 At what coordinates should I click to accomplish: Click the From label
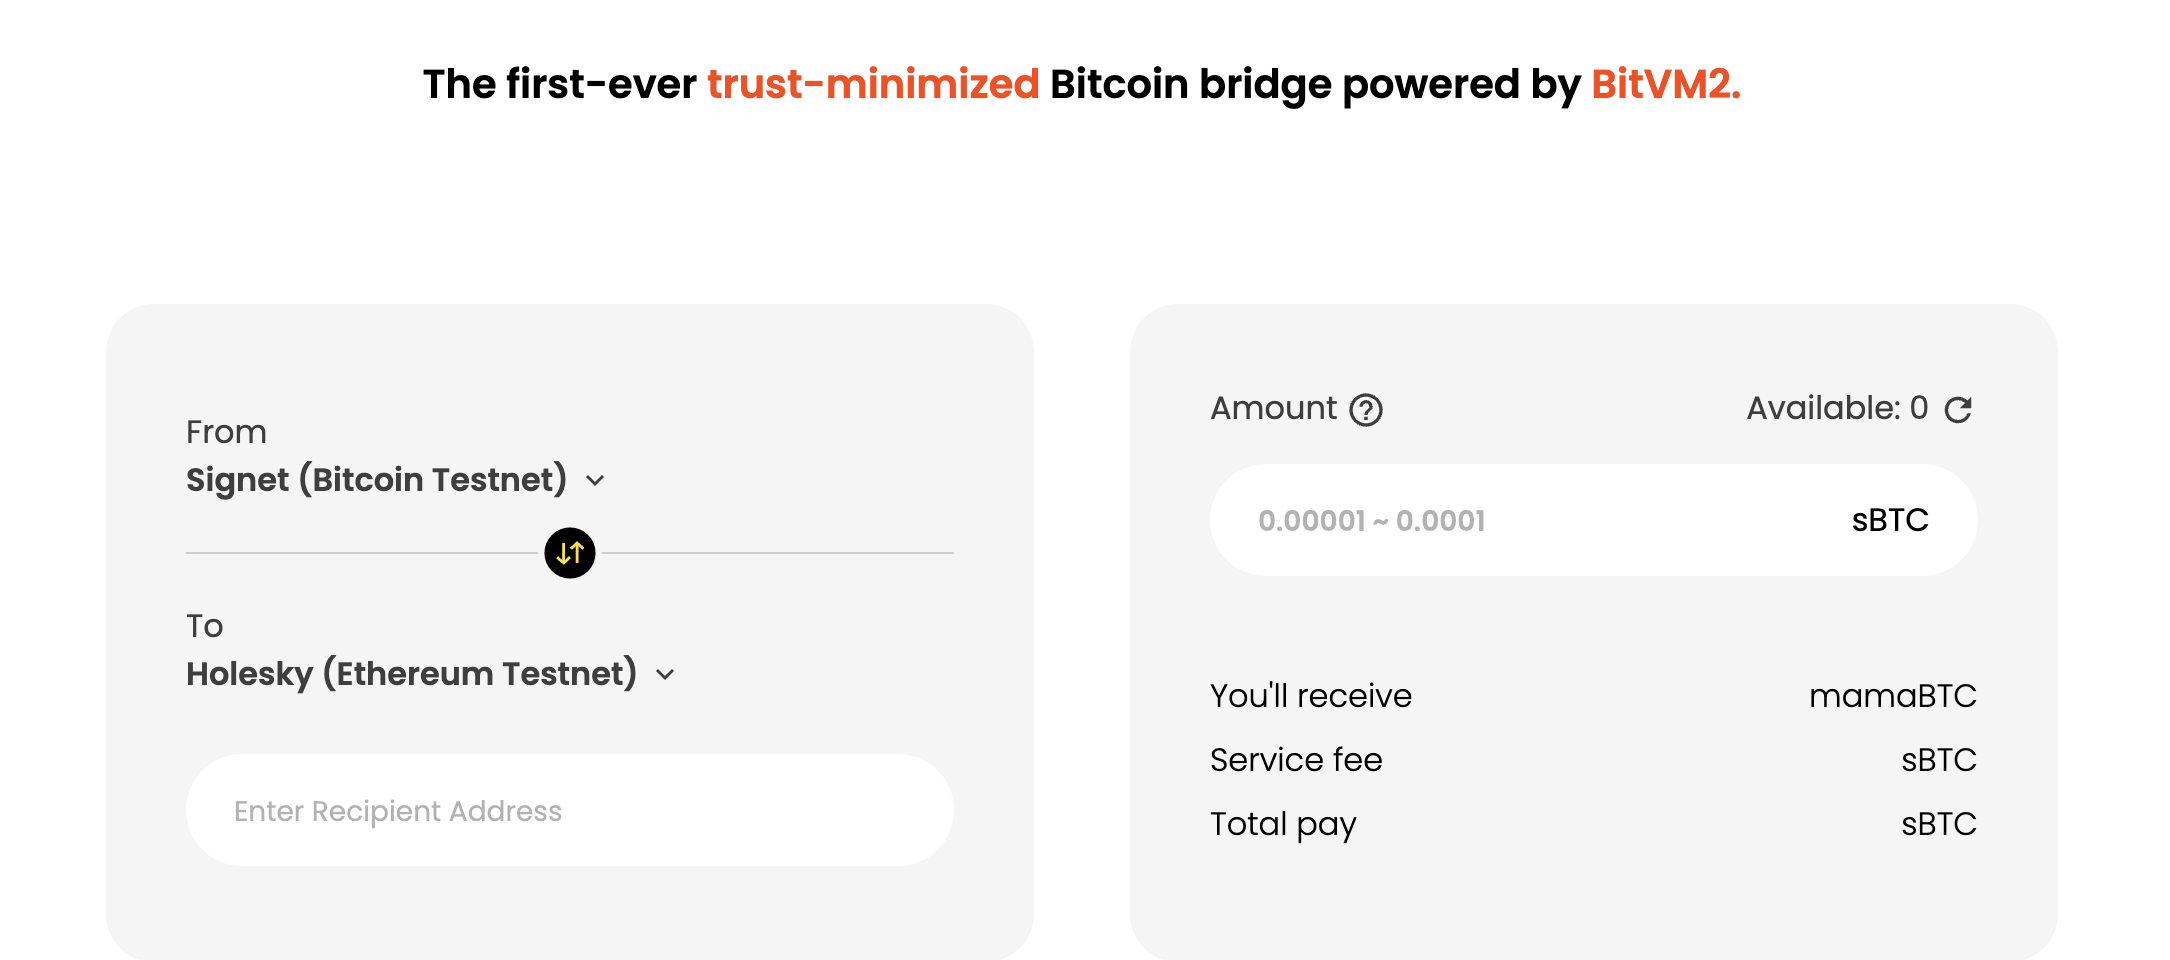[226, 432]
